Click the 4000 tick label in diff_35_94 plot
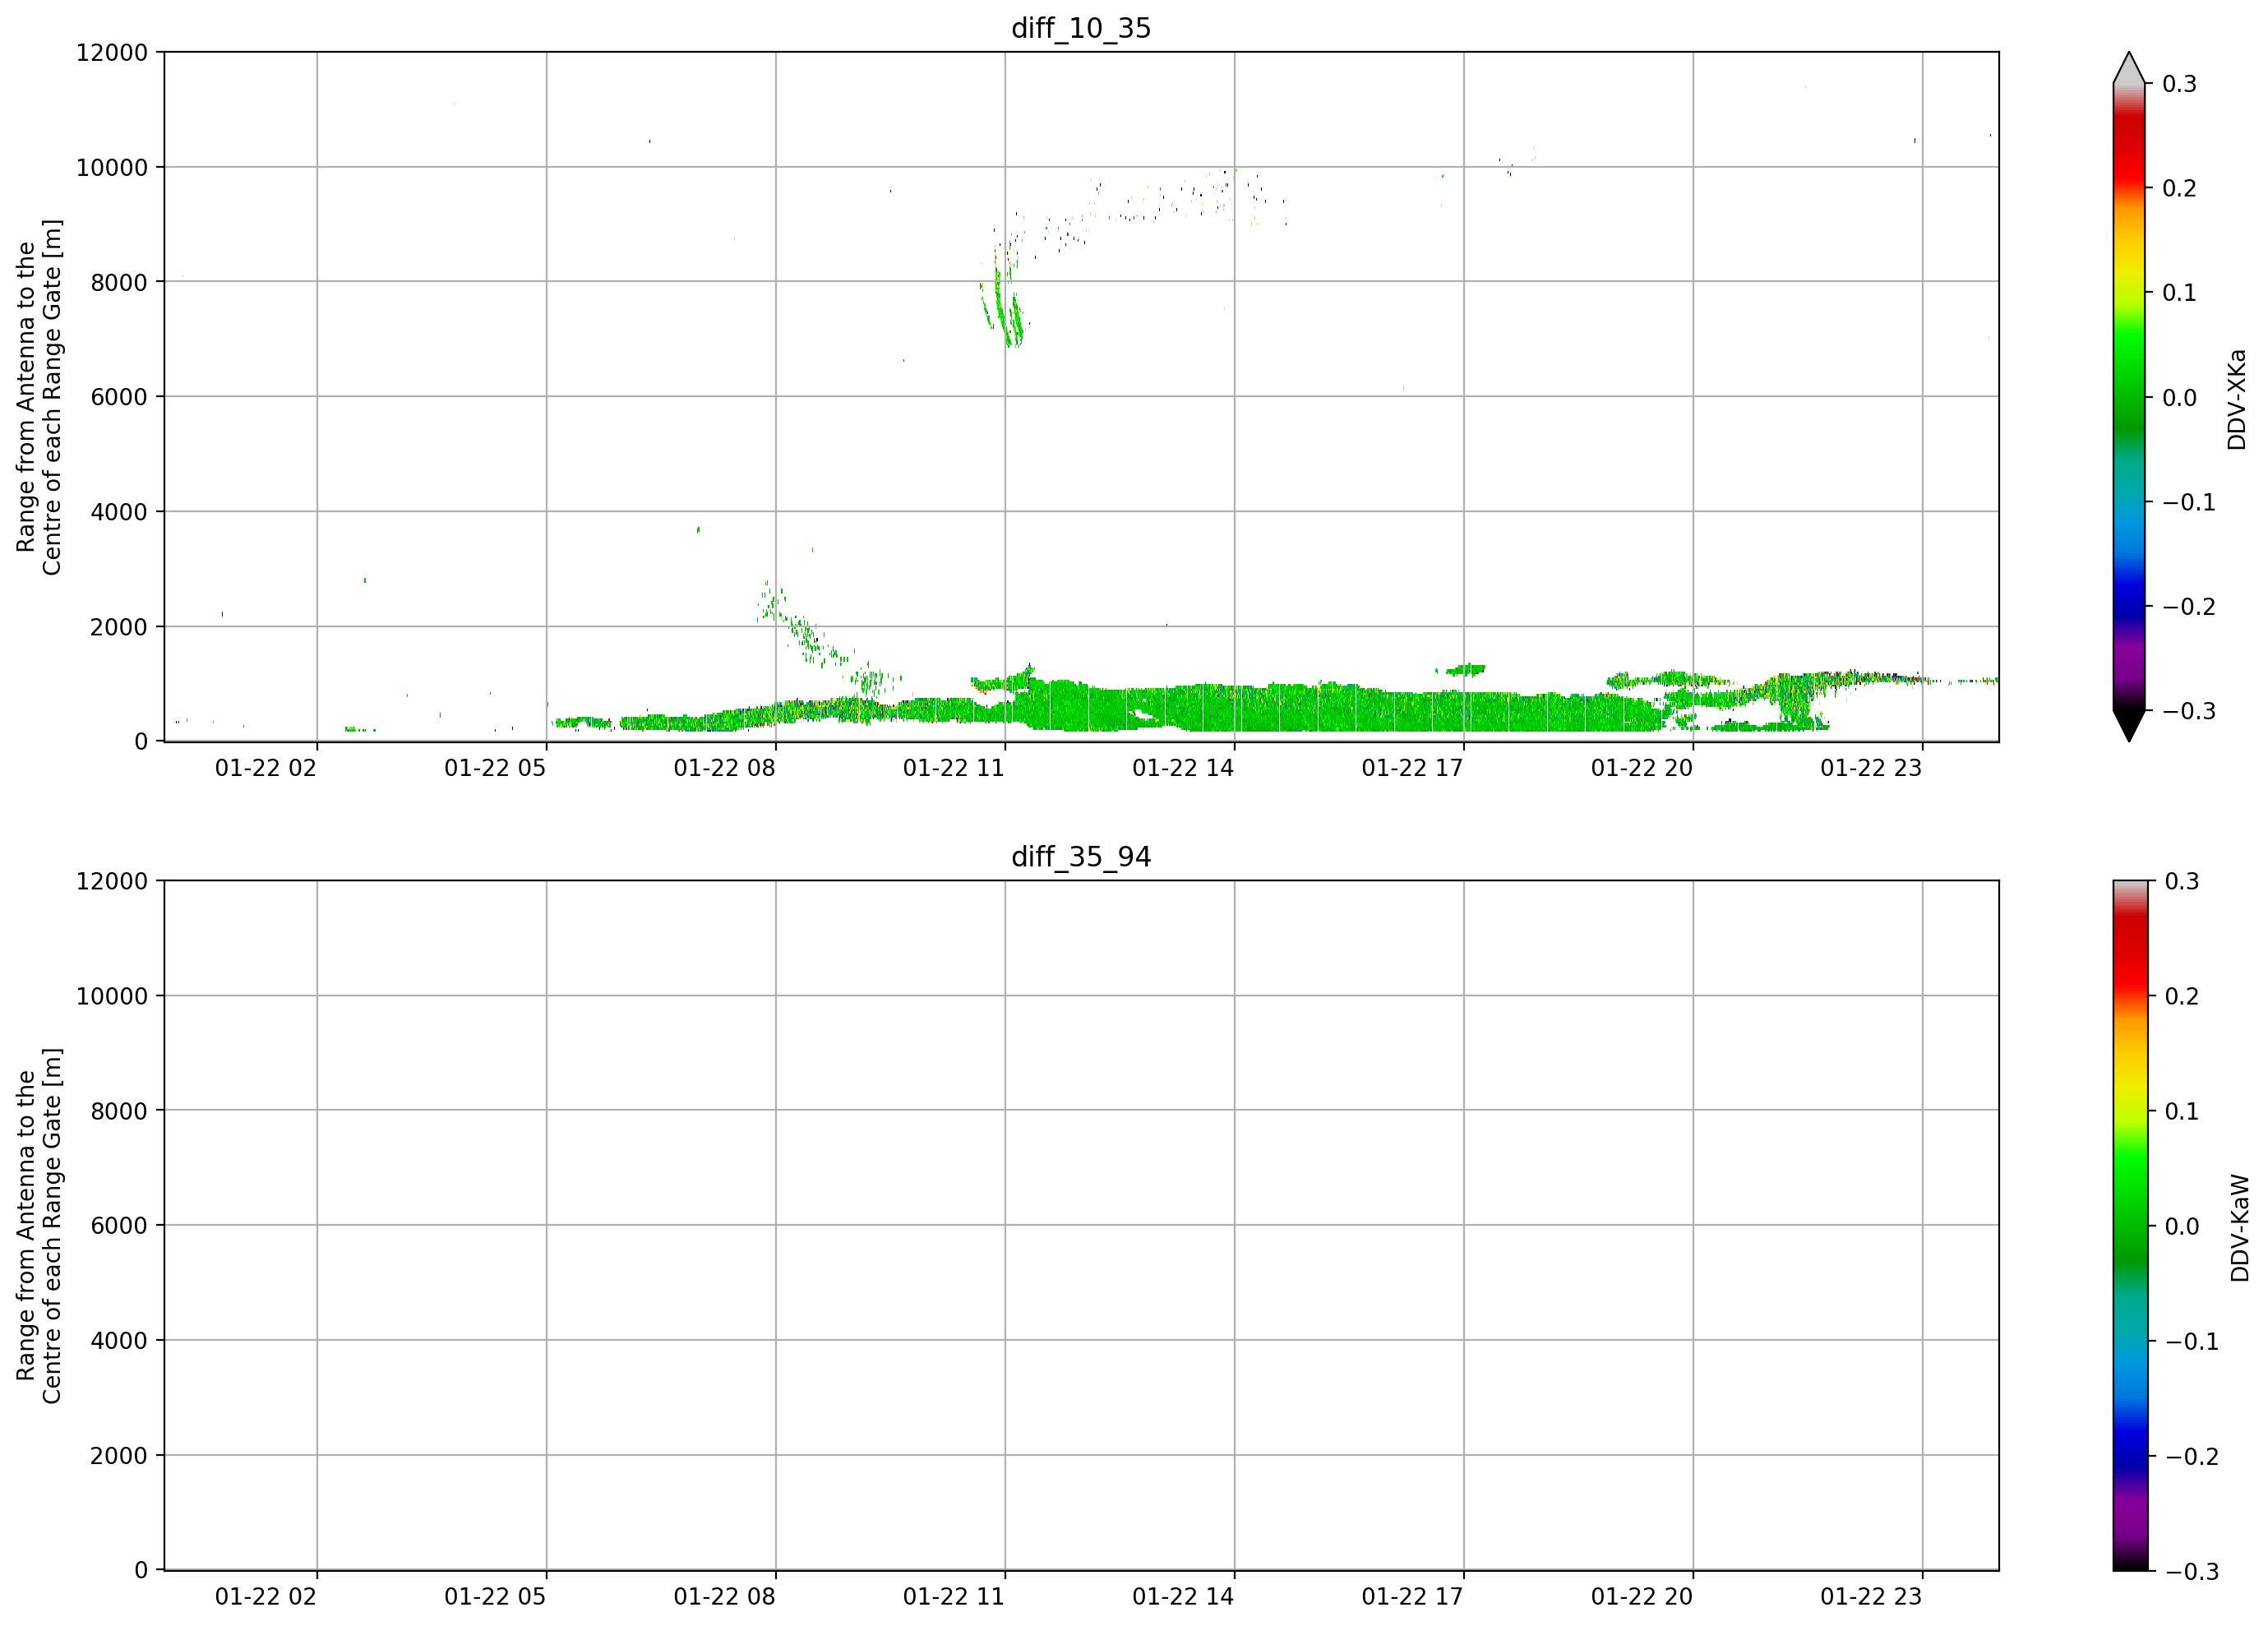The height and width of the screenshot is (1626, 2268). click(119, 1341)
